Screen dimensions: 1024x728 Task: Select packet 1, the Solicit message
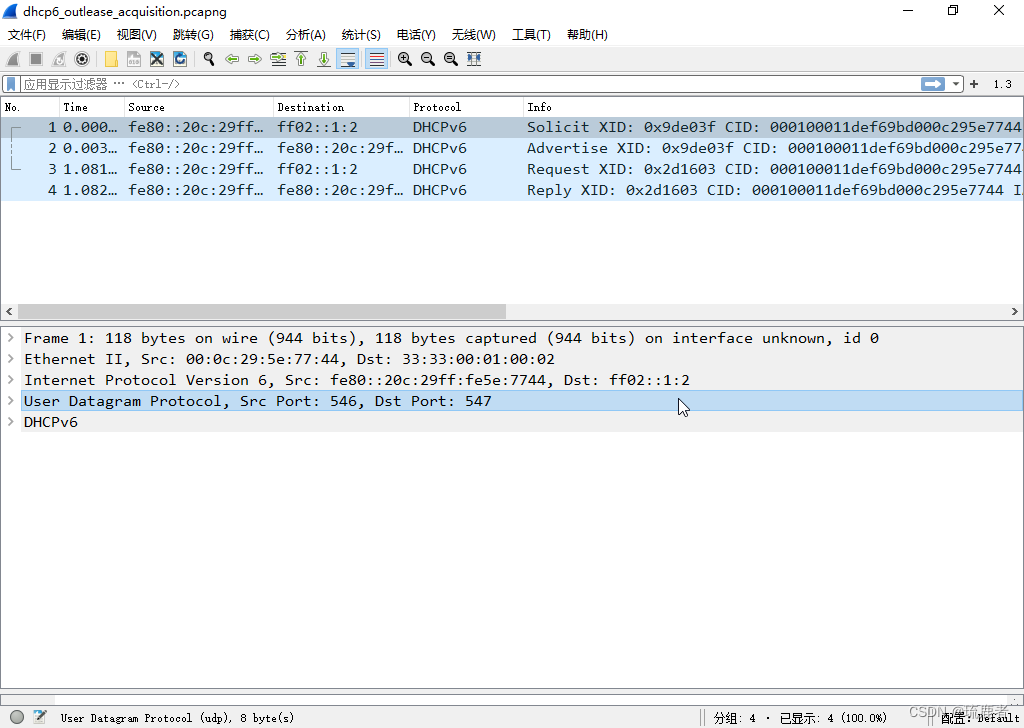click(x=512, y=127)
